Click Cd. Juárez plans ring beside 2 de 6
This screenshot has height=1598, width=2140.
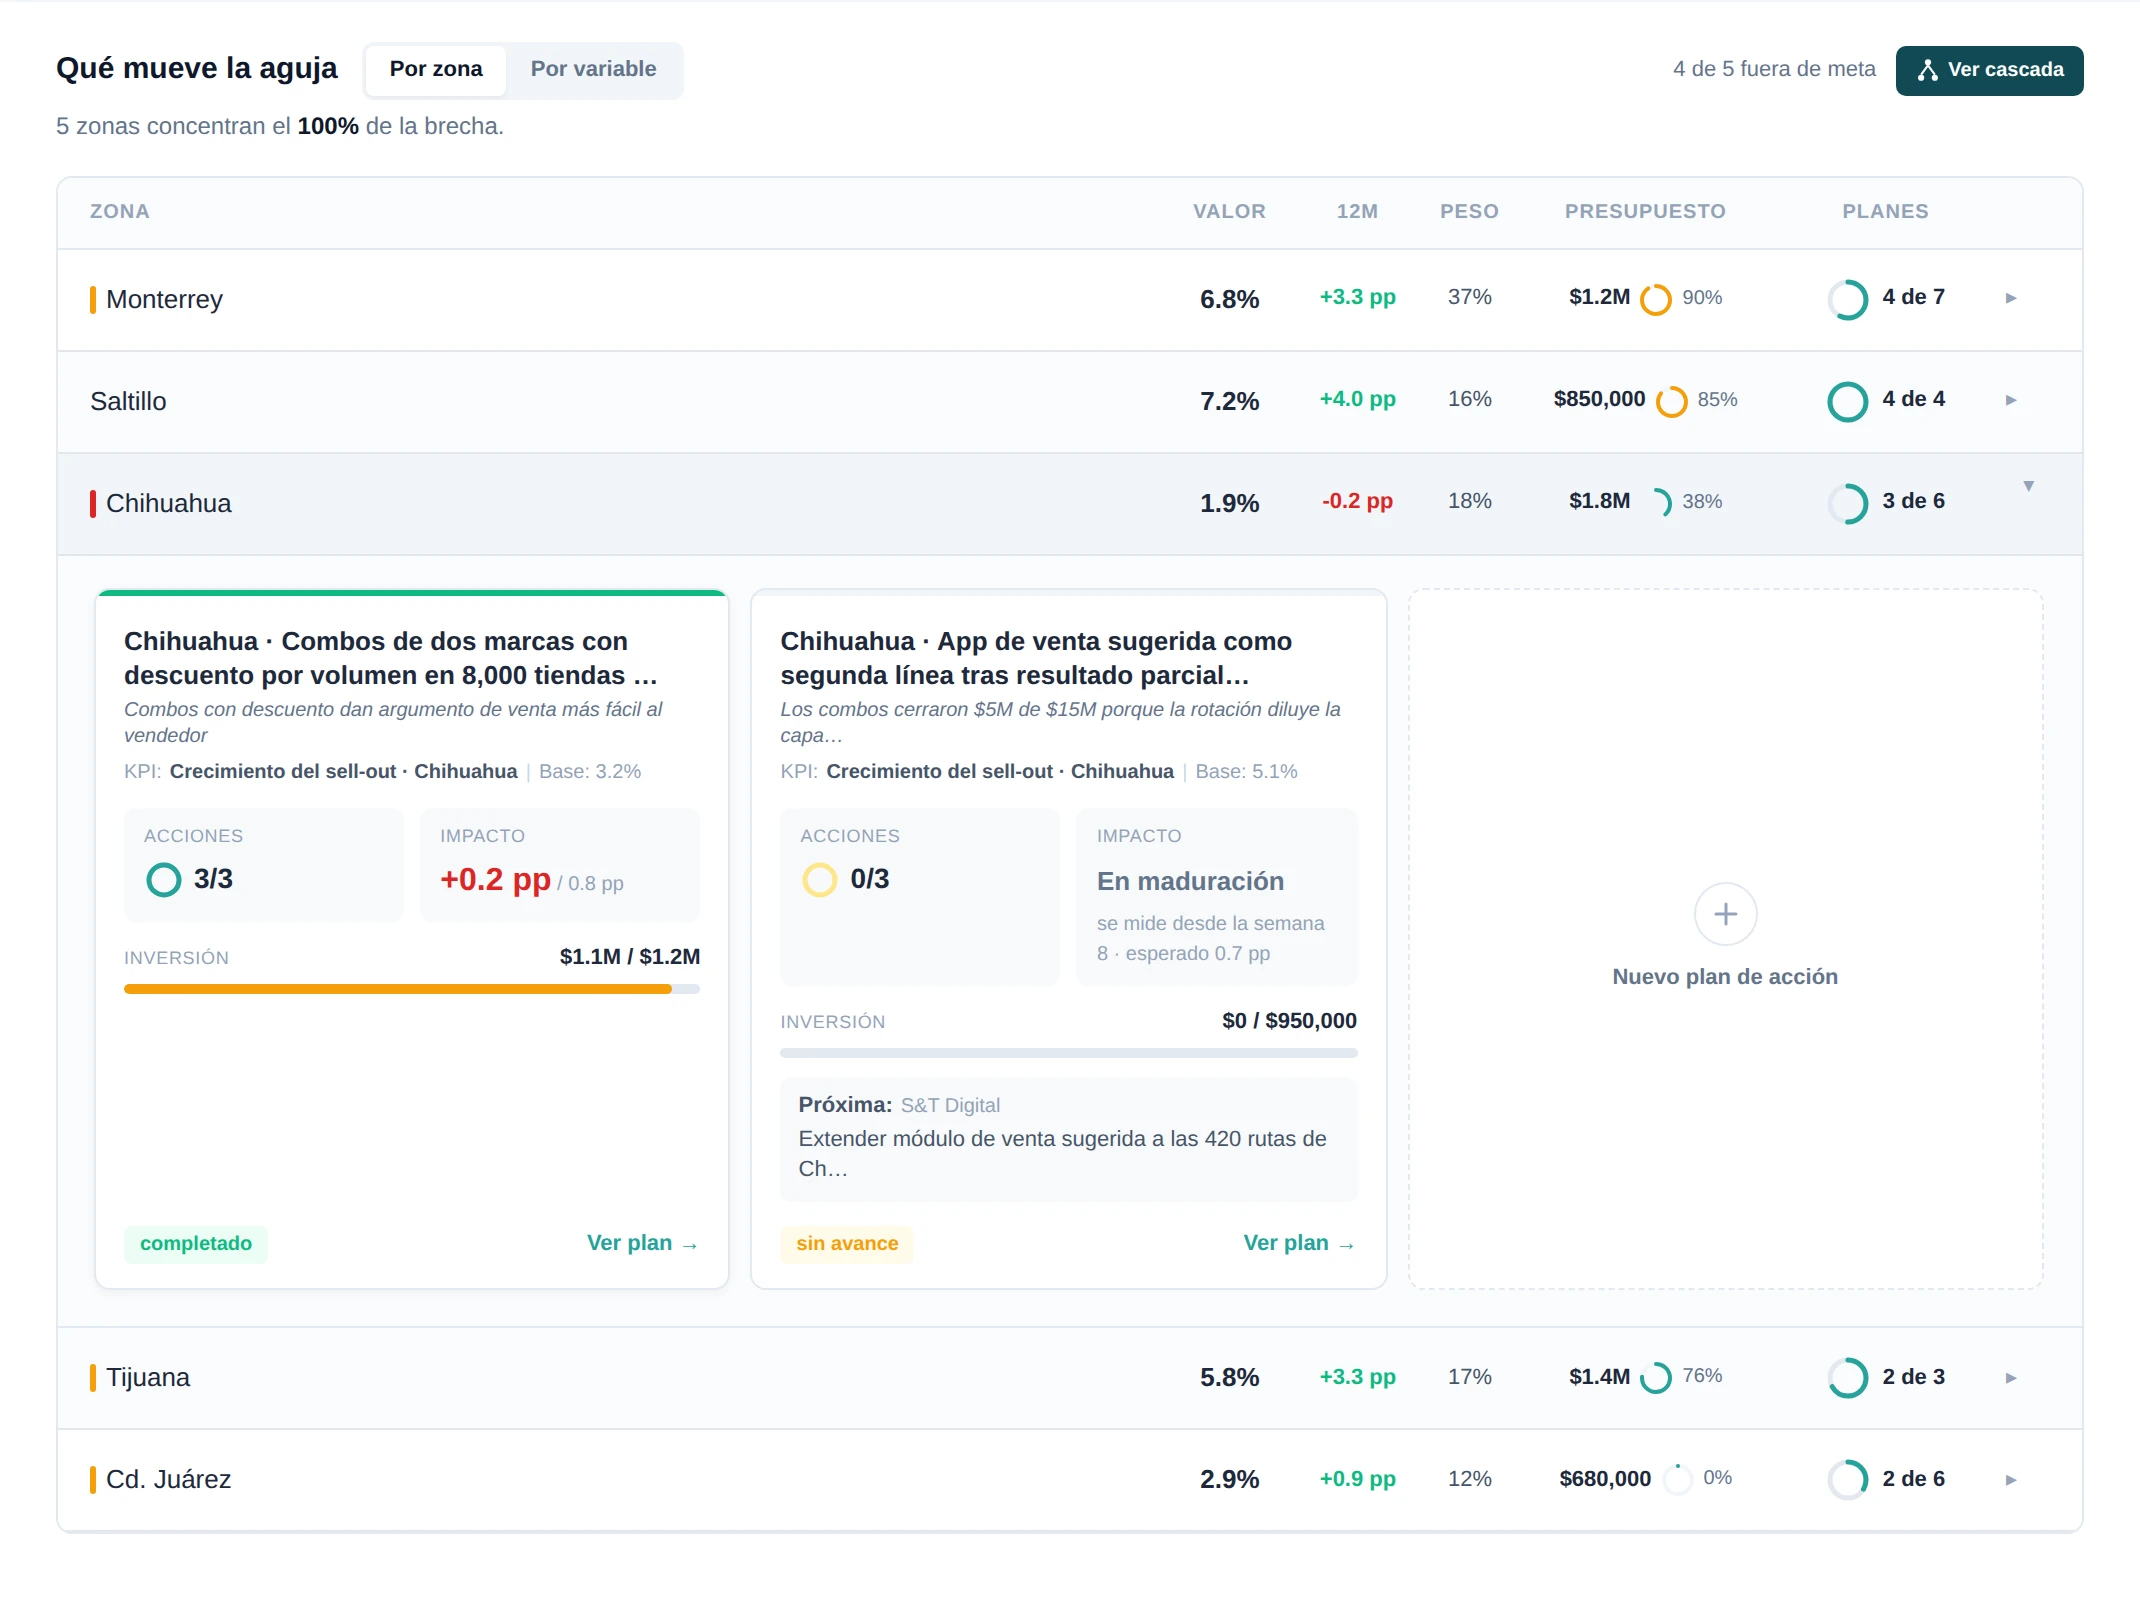tap(1847, 1479)
